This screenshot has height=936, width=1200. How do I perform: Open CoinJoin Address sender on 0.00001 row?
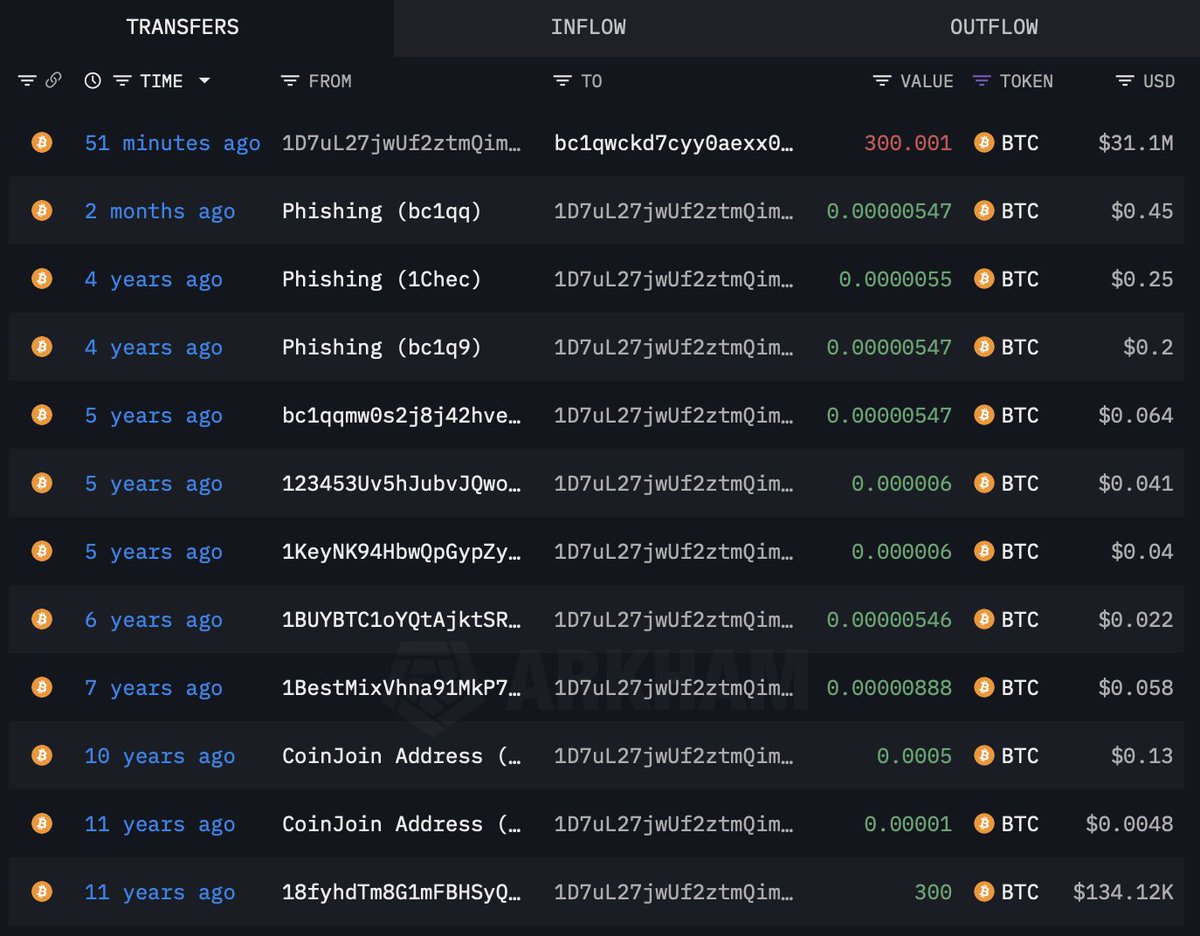pyautogui.click(x=401, y=824)
